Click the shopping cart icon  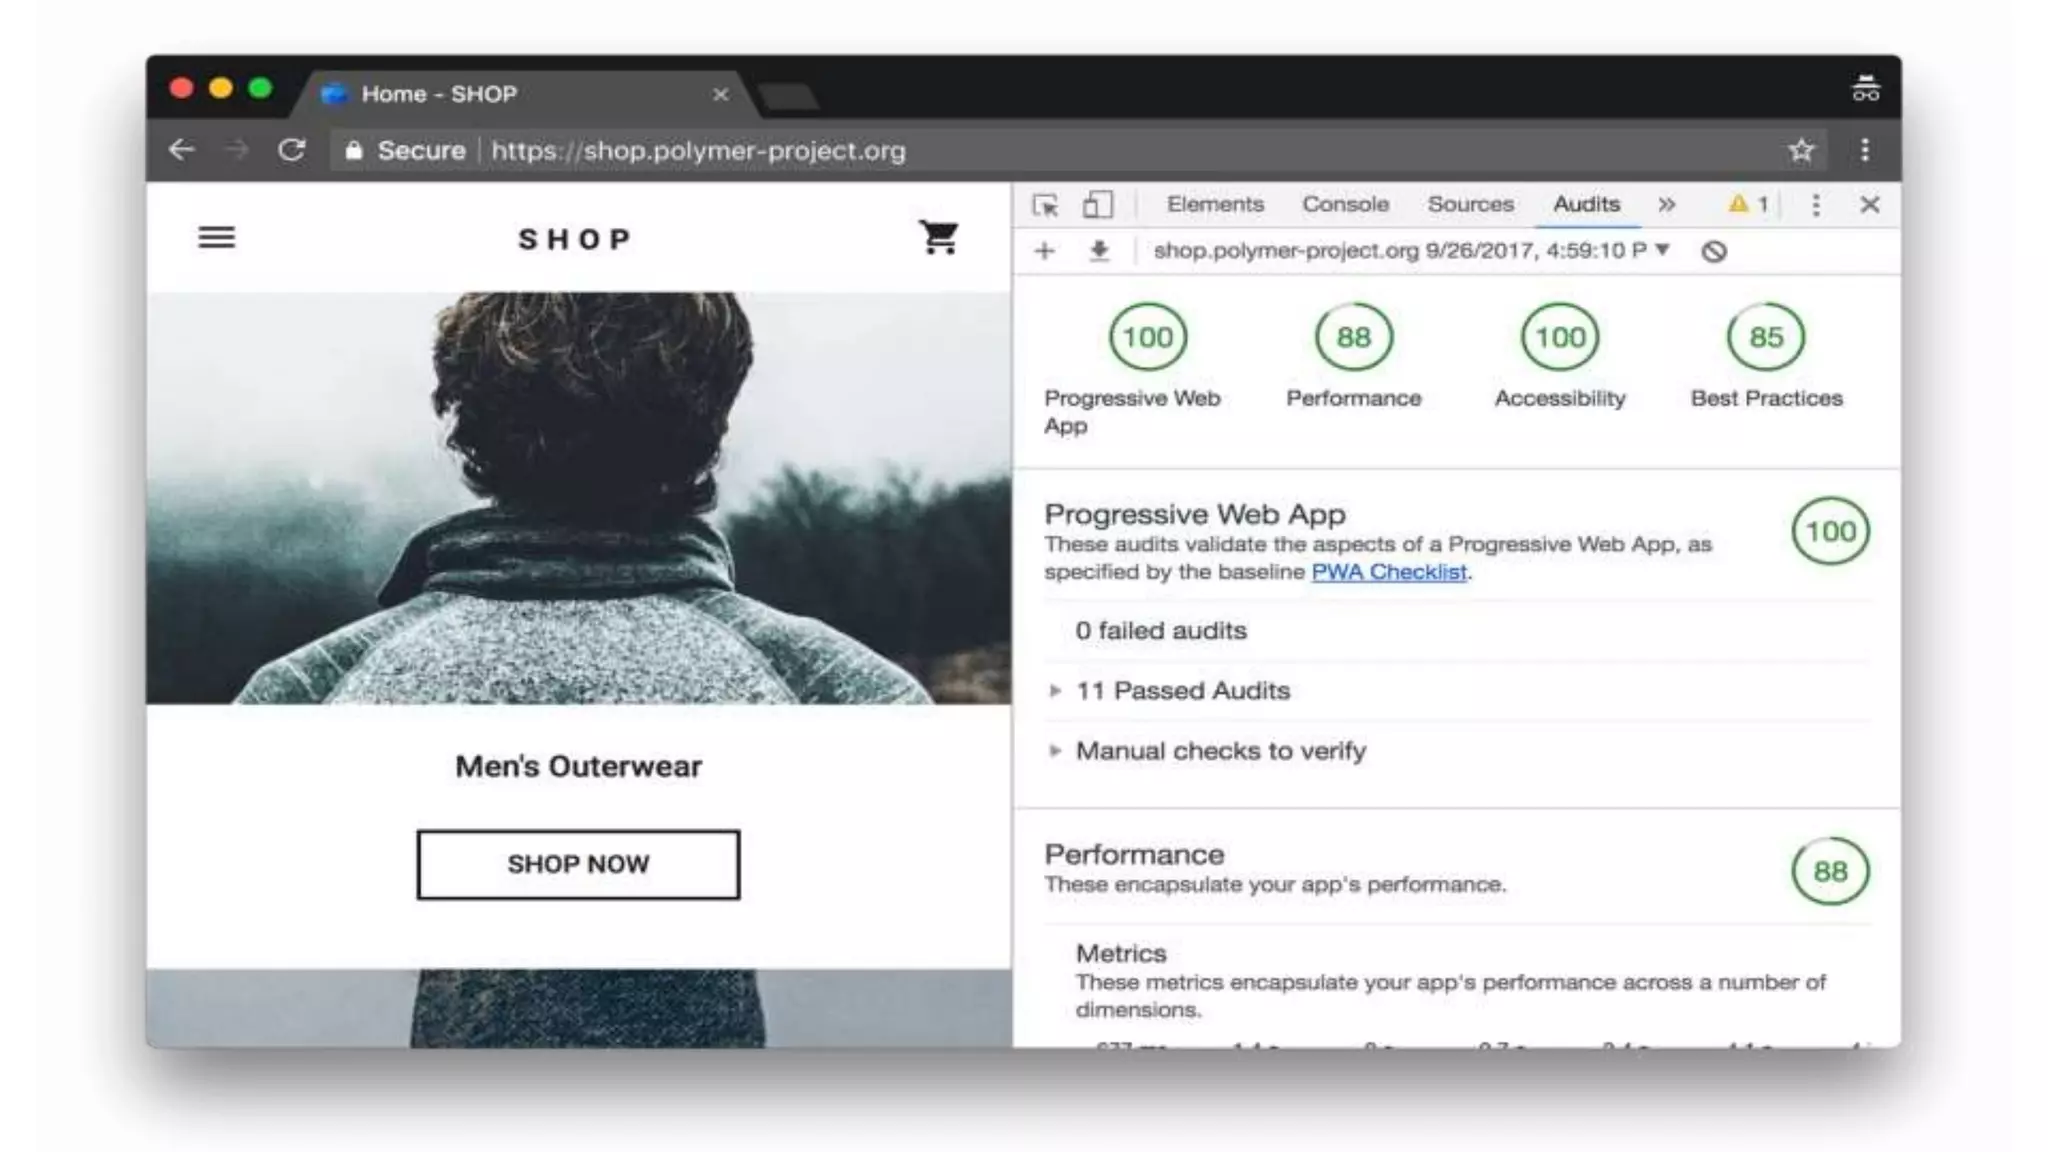tap(938, 238)
